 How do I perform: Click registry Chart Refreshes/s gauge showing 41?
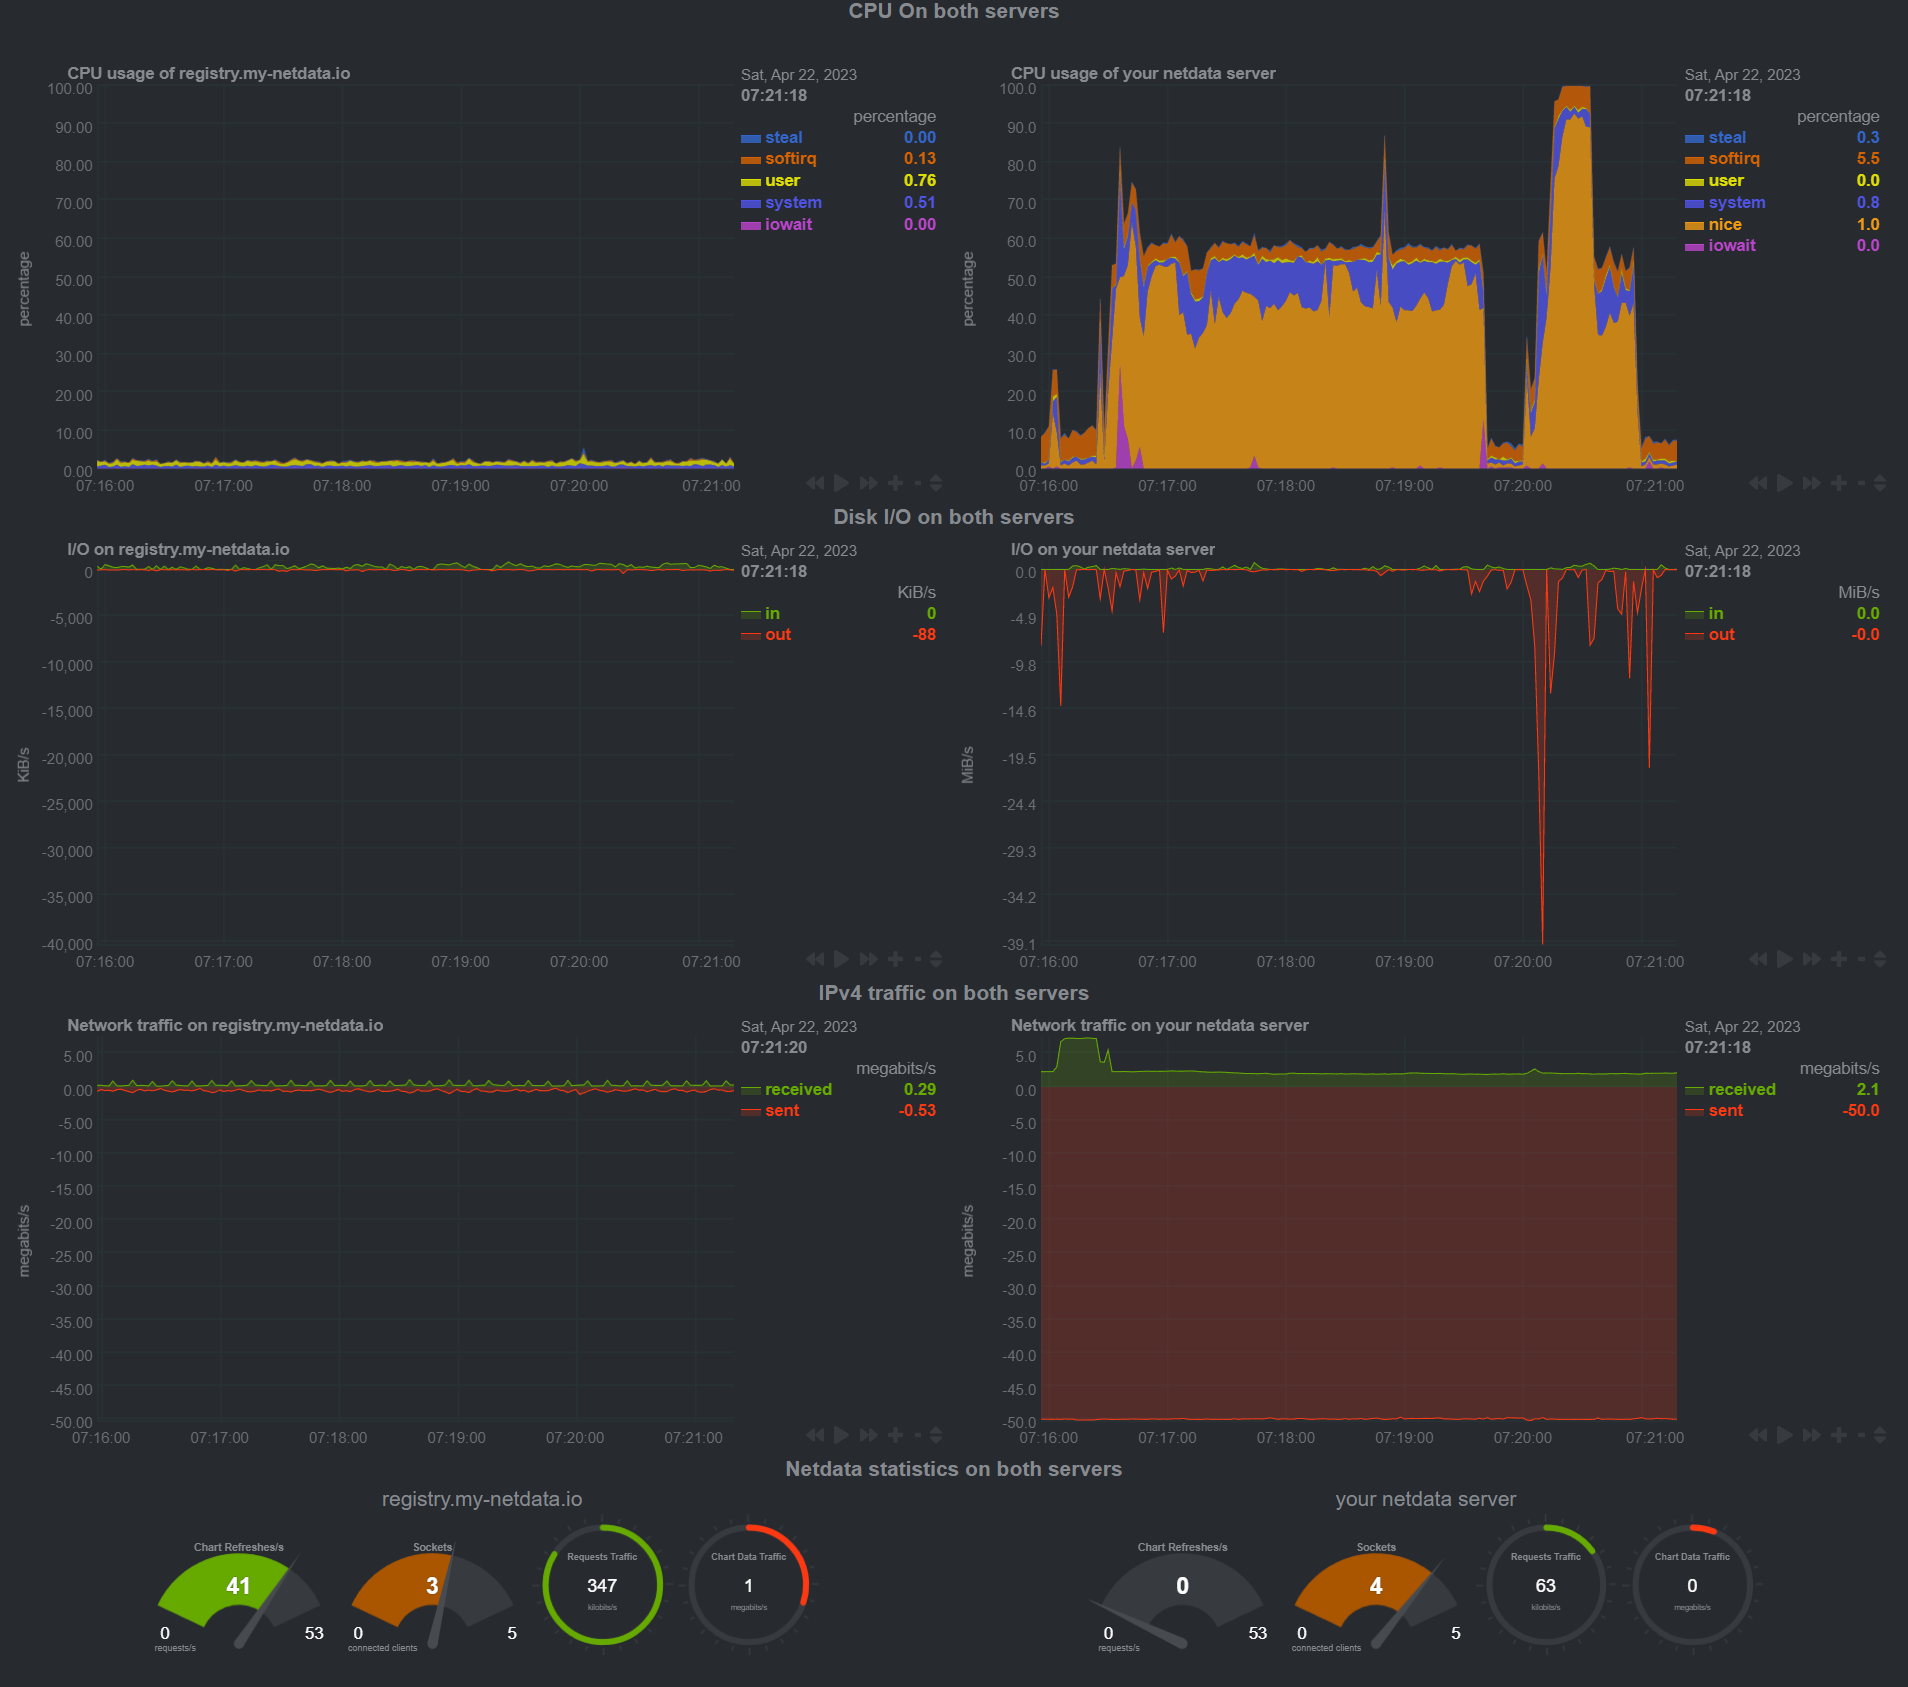[239, 1596]
